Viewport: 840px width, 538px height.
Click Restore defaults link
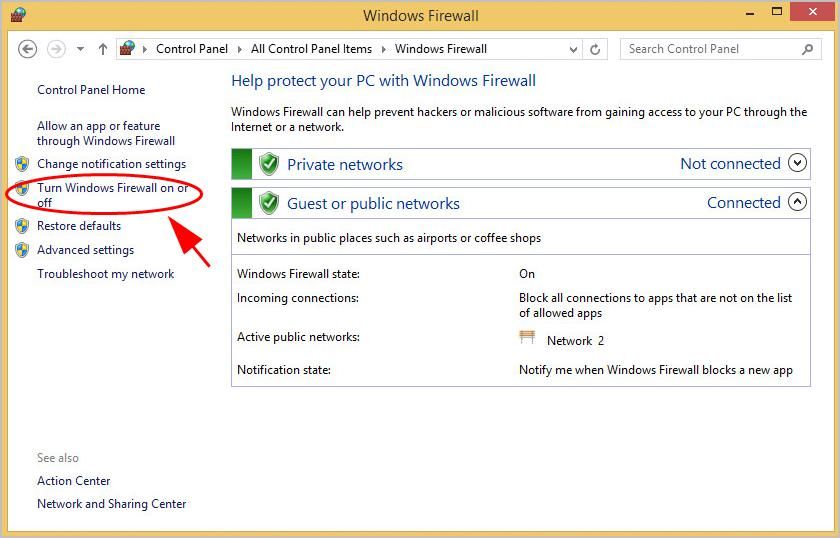[x=79, y=226]
